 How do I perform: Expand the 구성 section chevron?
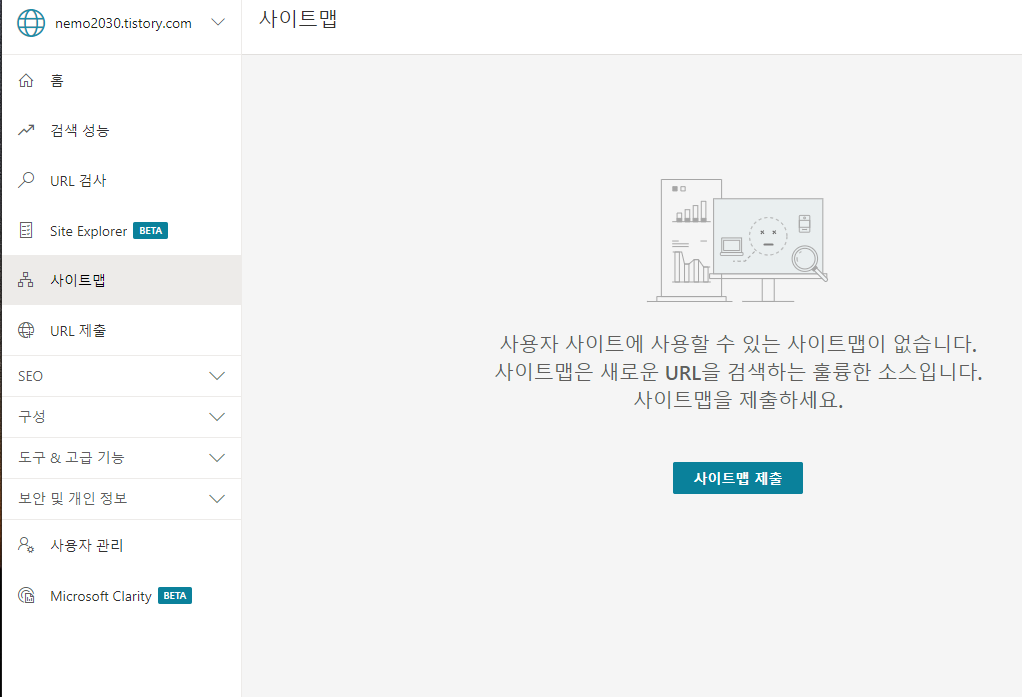(x=217, y=417)
